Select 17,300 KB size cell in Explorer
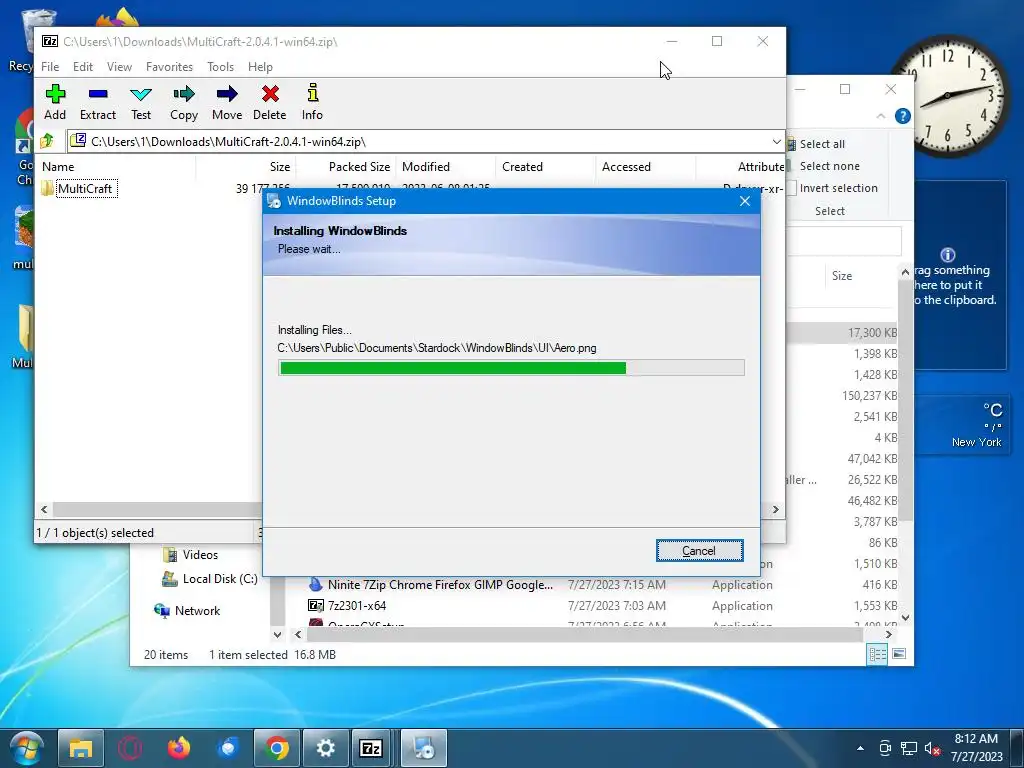1024x768 pixels. pos(872,333)
